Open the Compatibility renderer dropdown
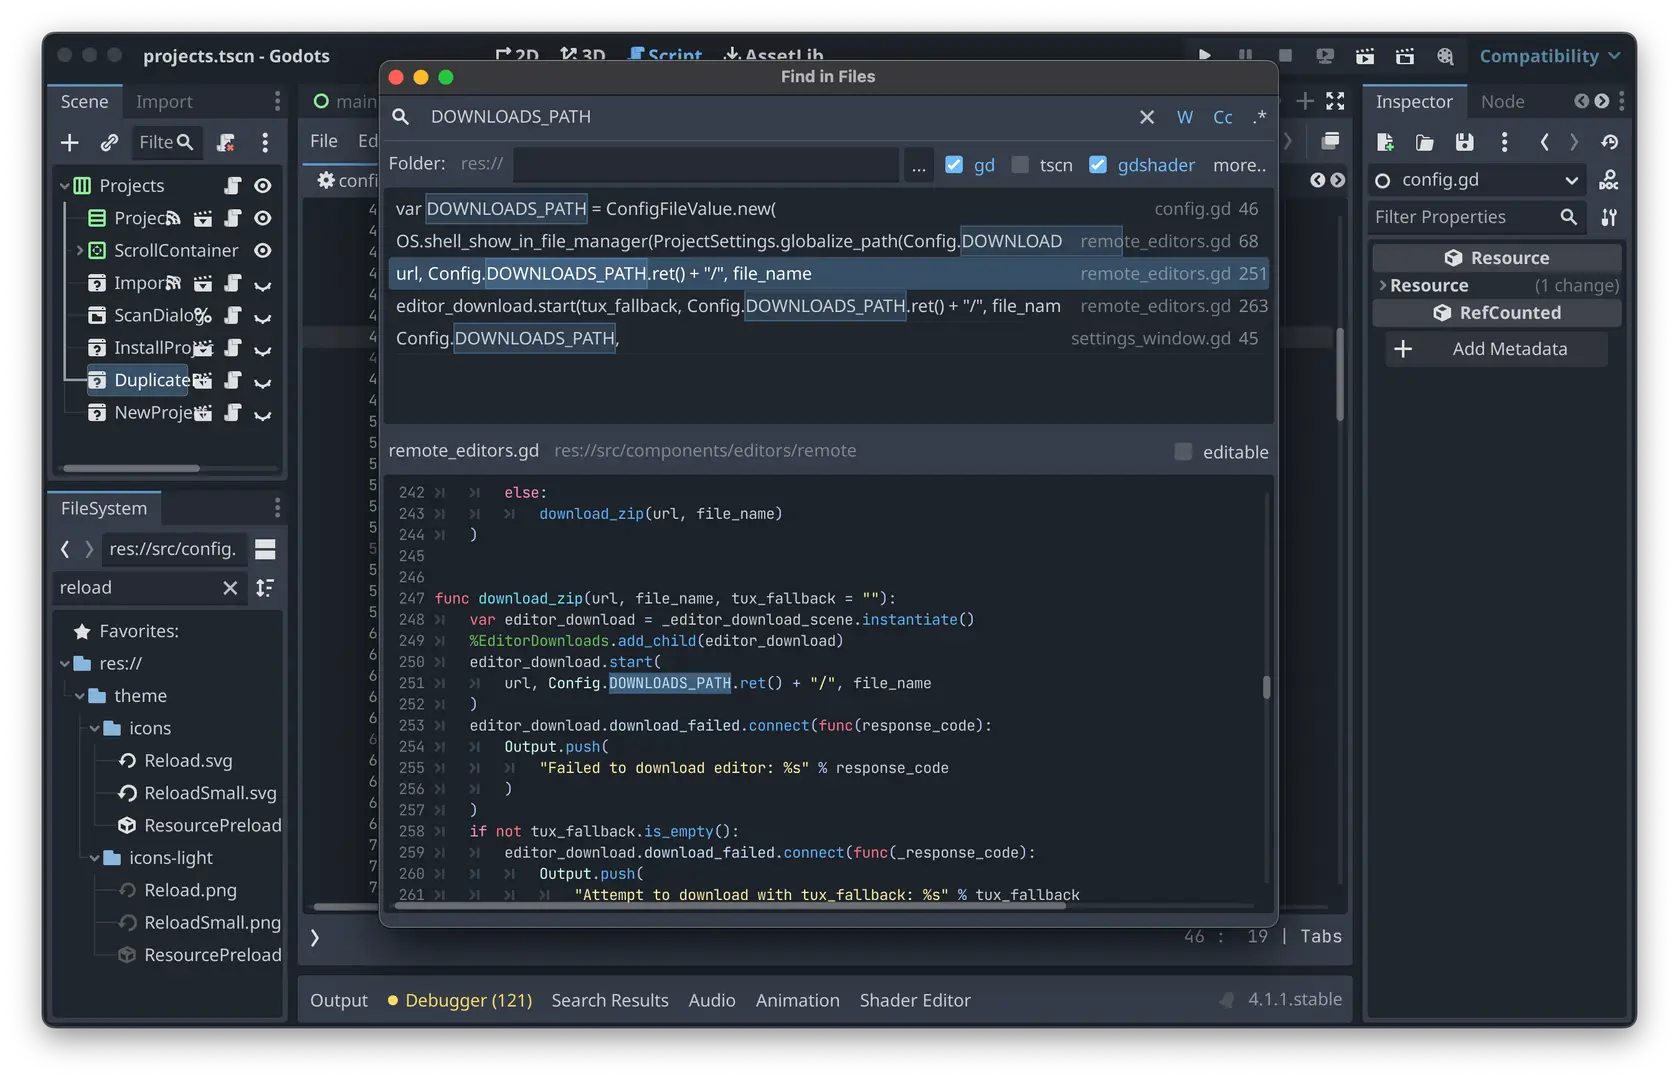Viewport: 1679px width, 1080px height. (x=1550, y=56)
